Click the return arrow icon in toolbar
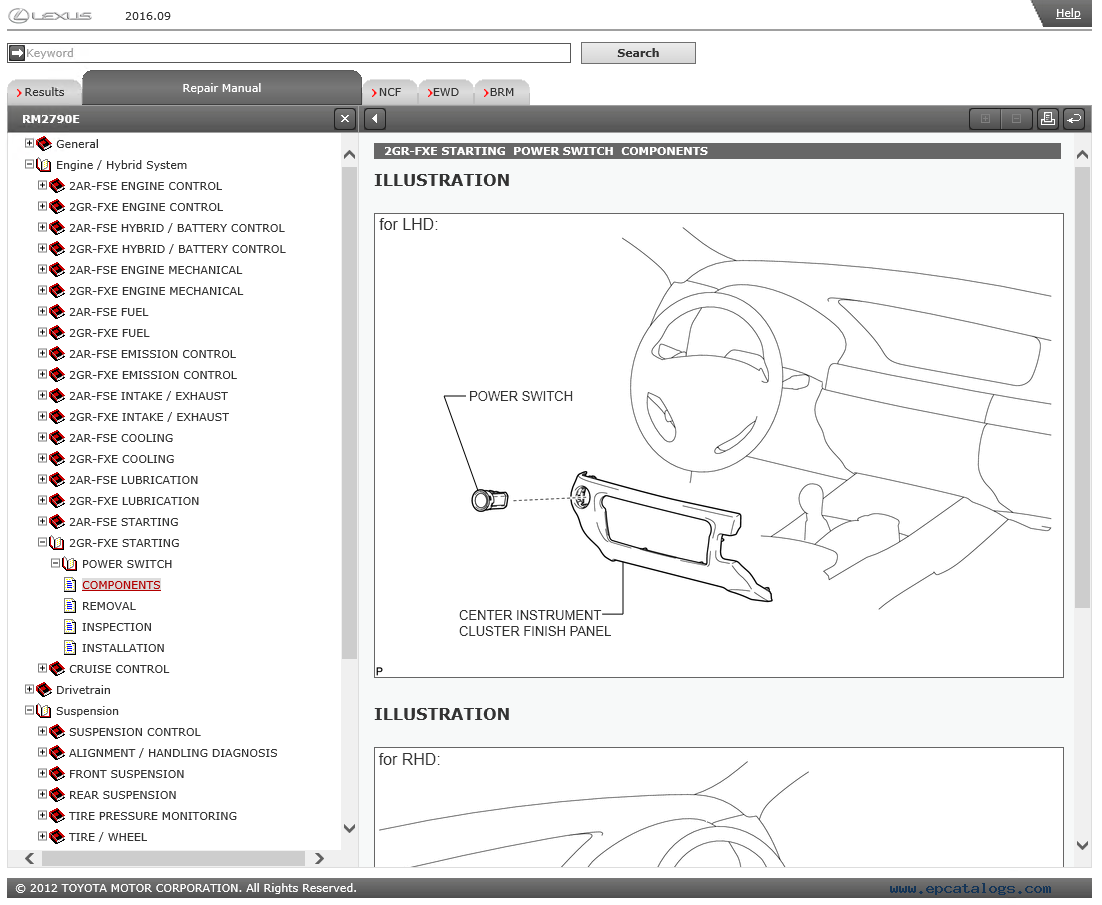This screenshot has width=1102, height=905. click(1074, 119)
